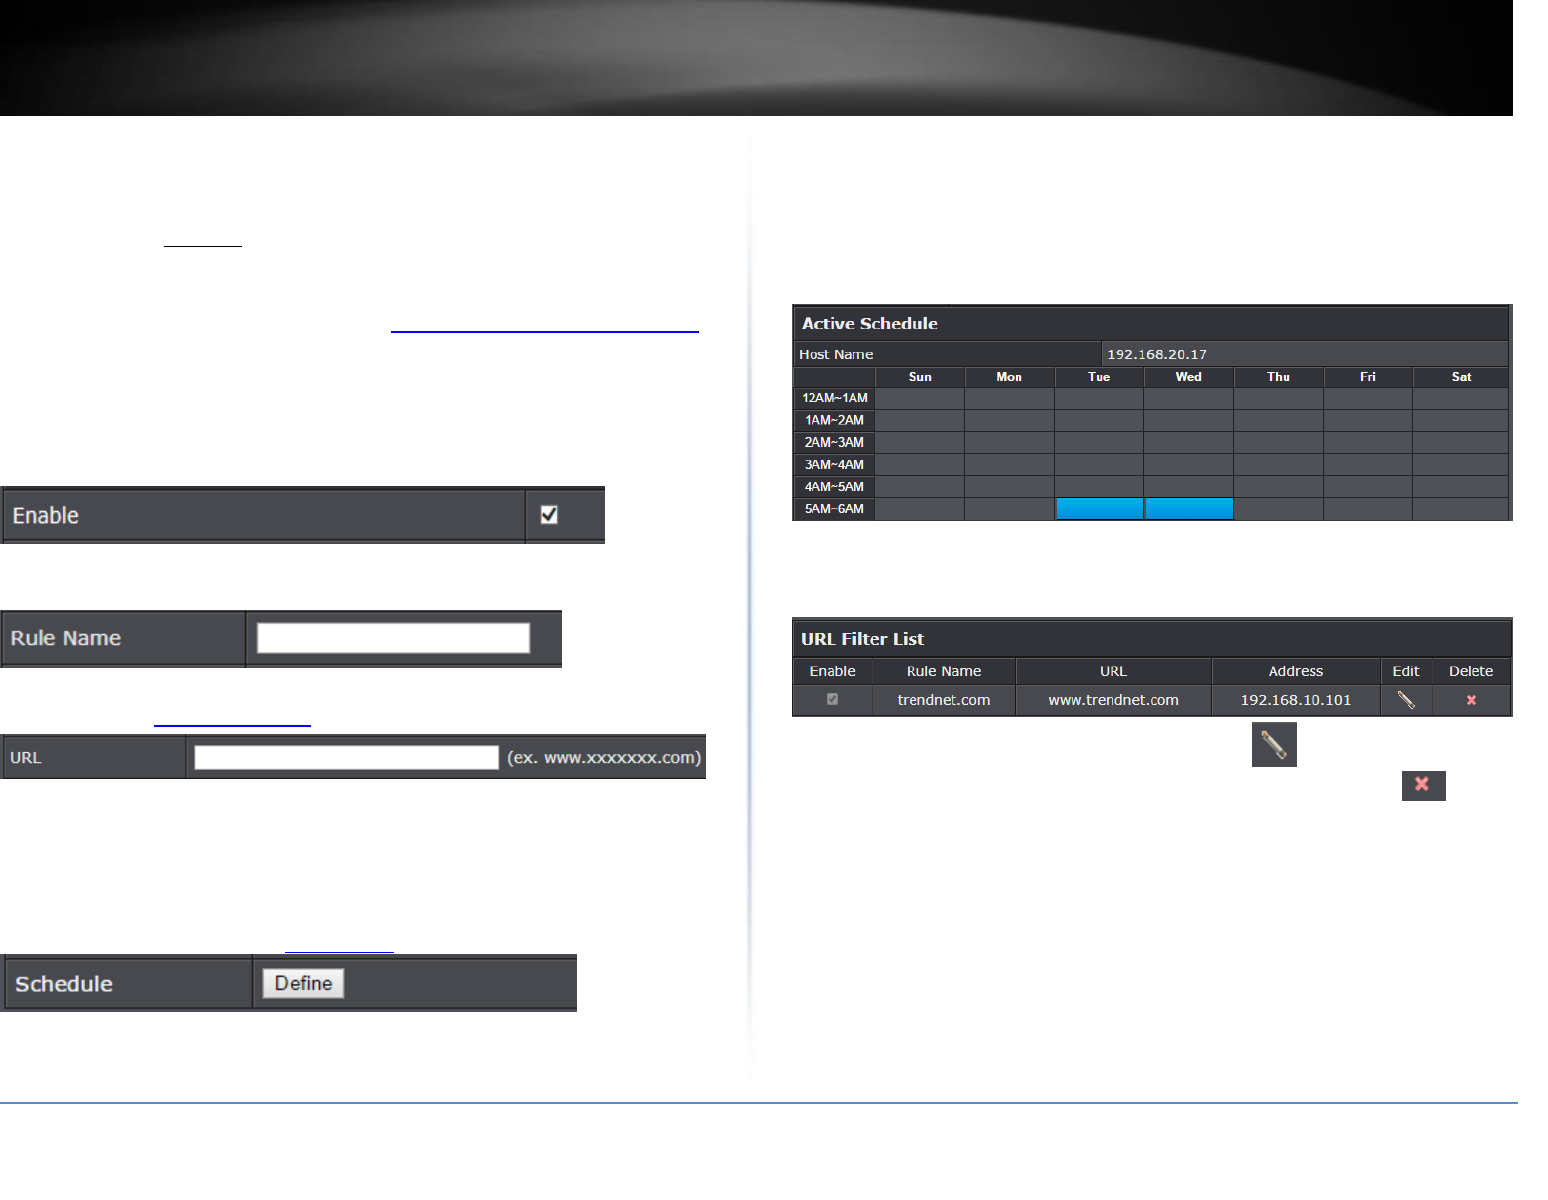Viewport: 1548px width, 1200px height.
Task: Click the 4AM~5AM row label
Action: (835, 487)
